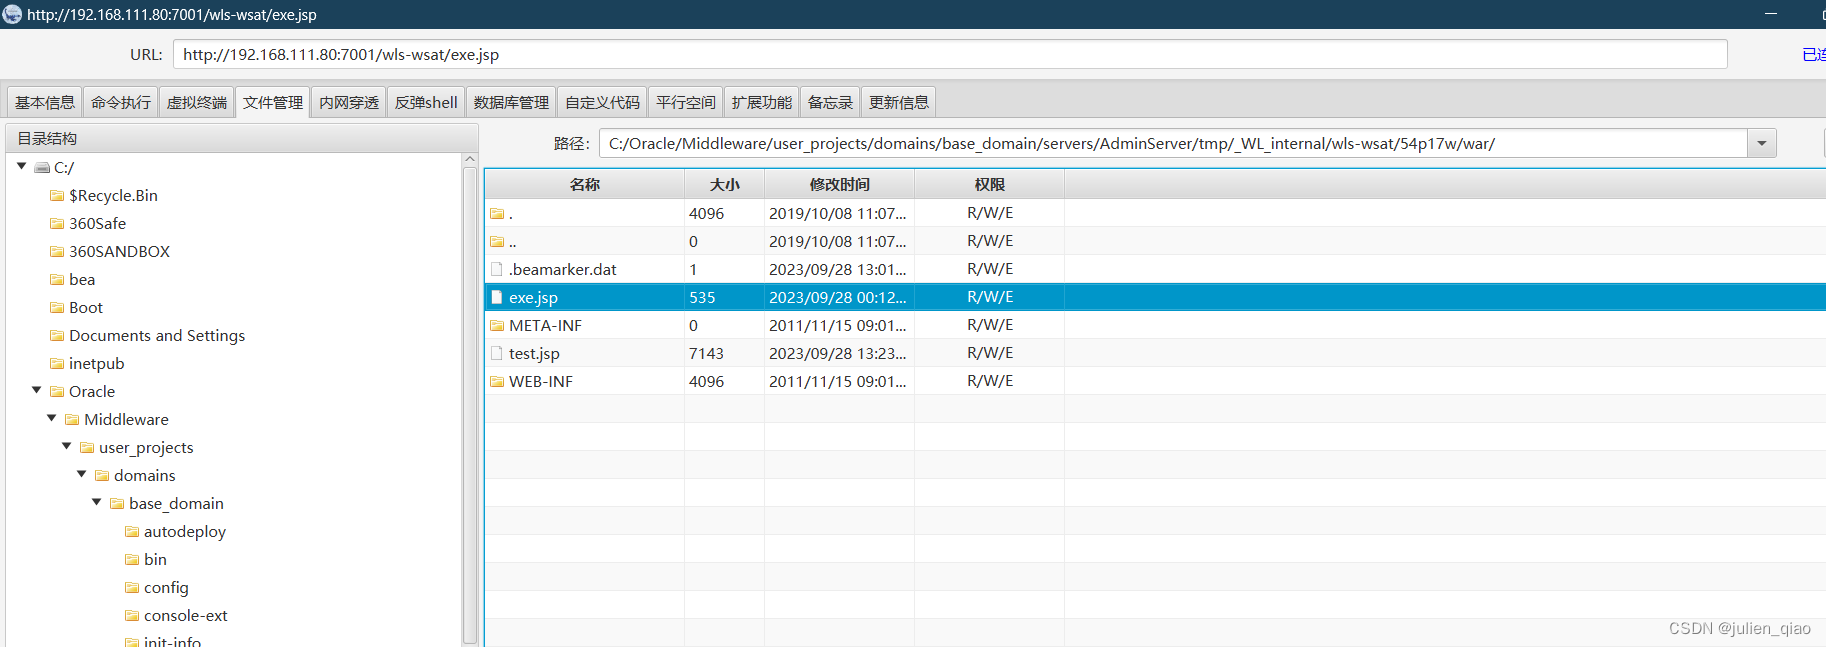The width and height of the screenshot is (1826, 647).
Task: Click the parent directory '..' folder icon
Action: [x=497, y=241]
